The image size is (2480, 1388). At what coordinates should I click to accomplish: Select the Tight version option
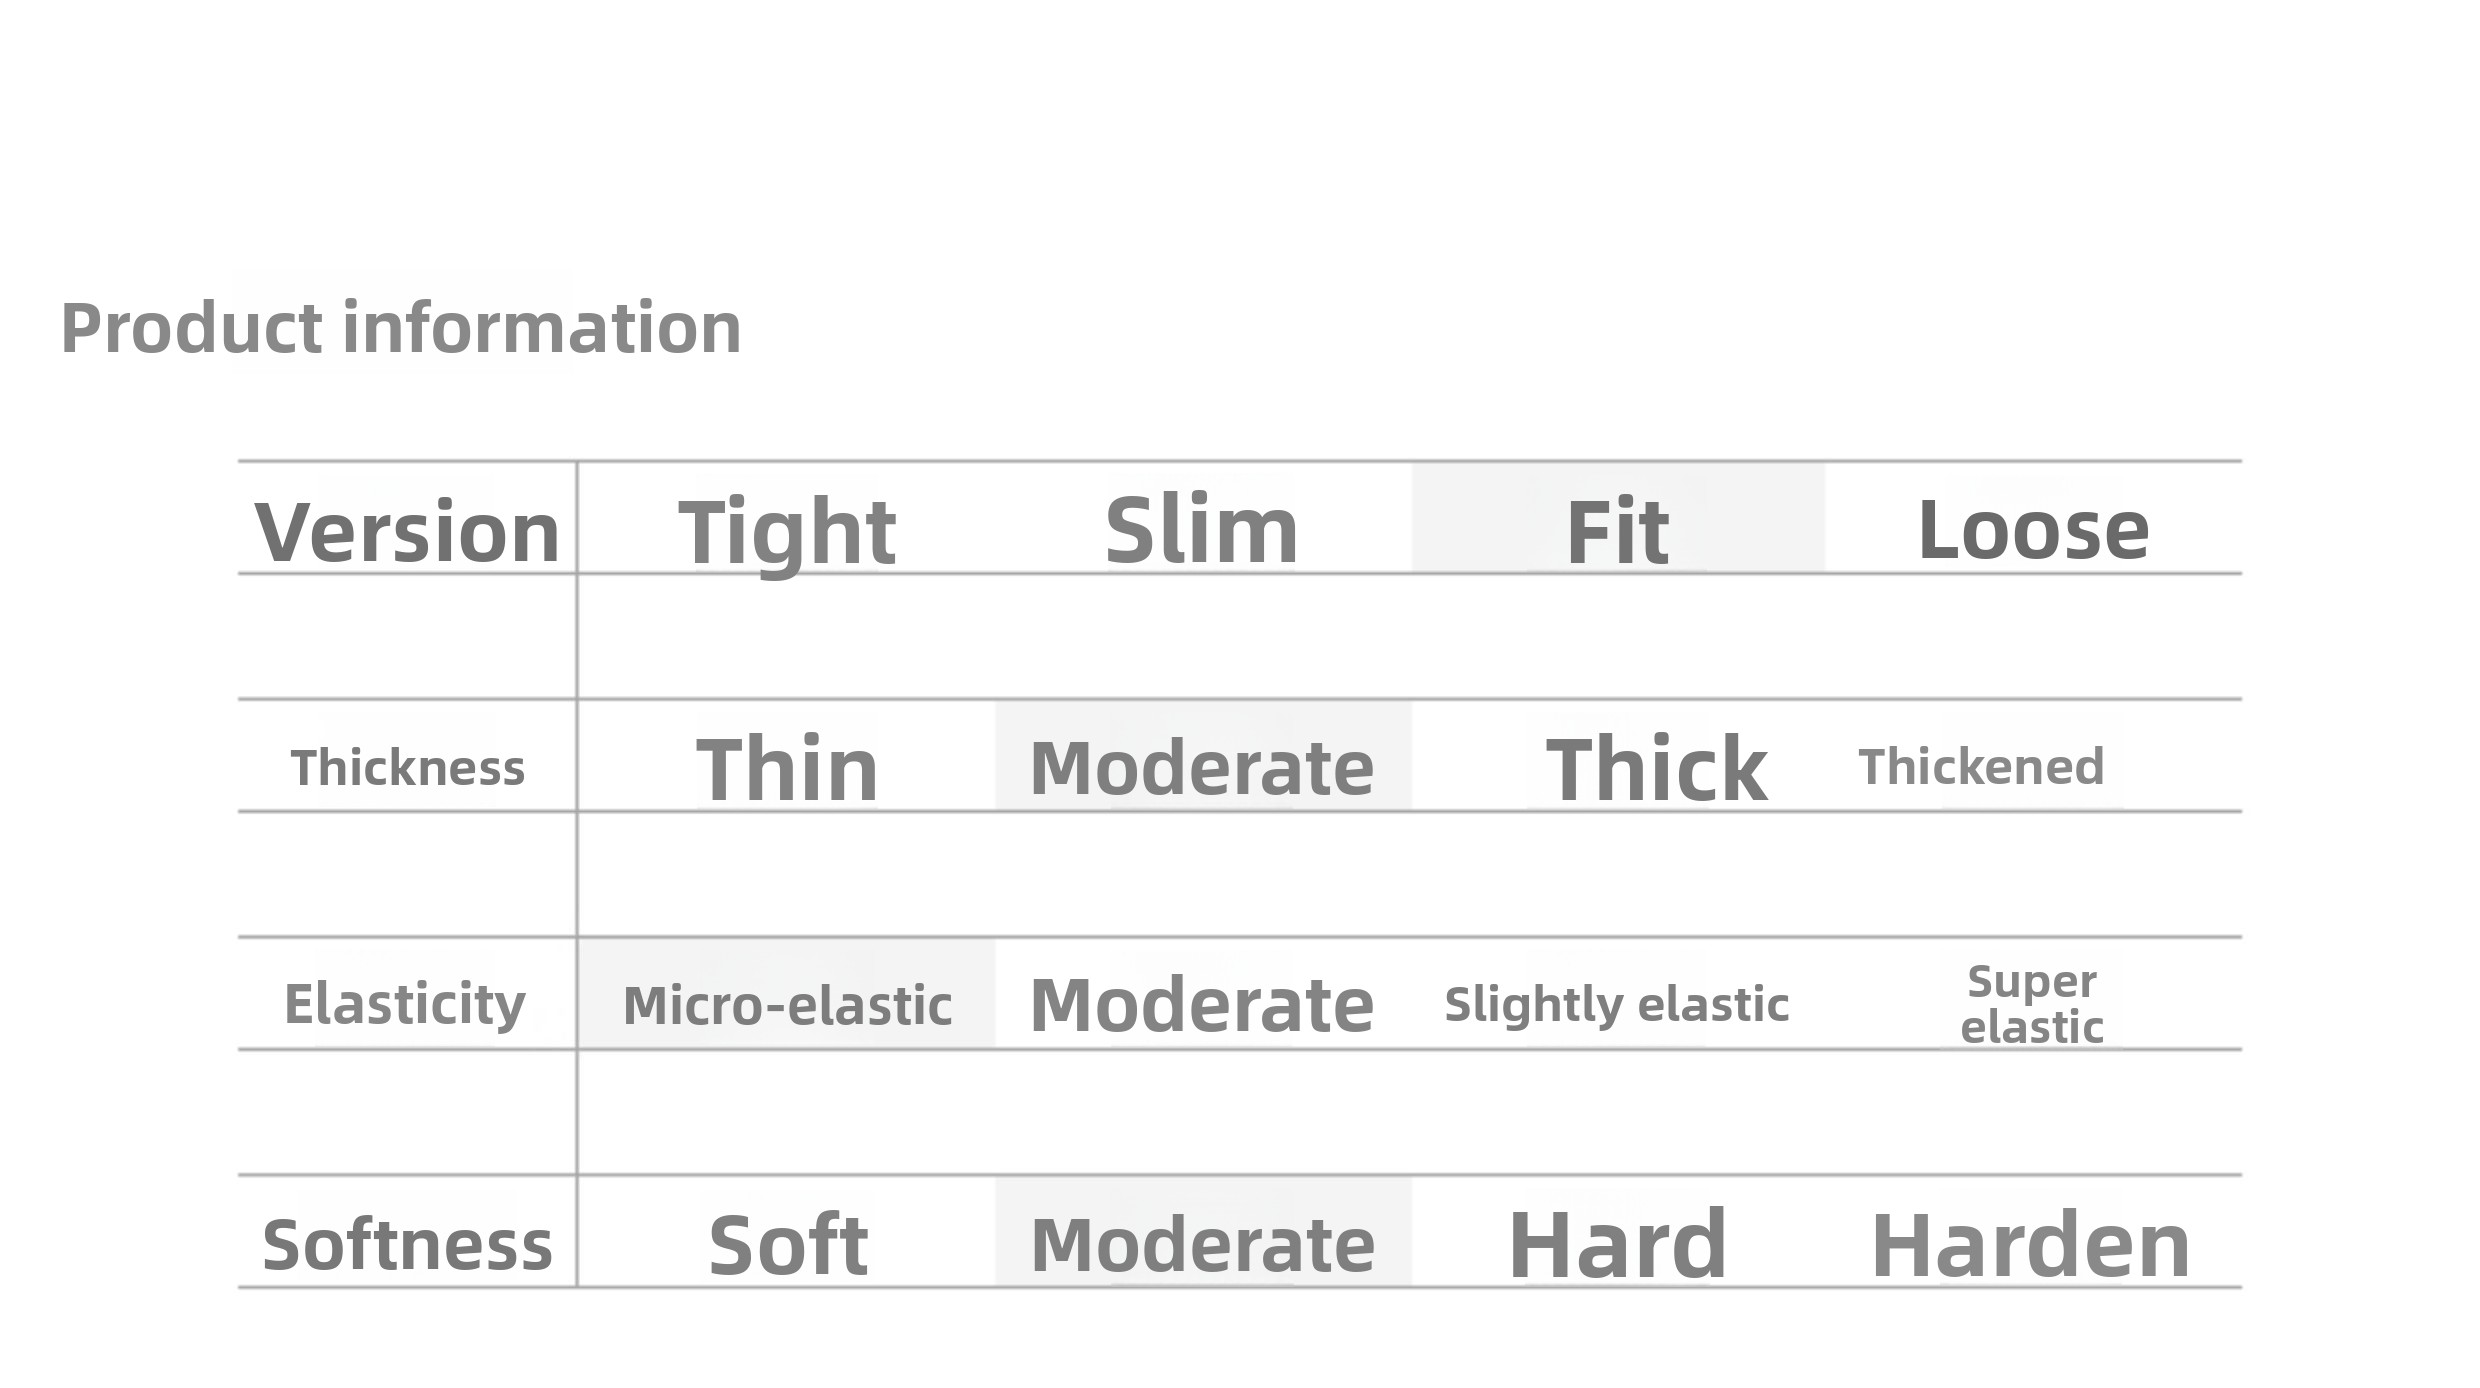[x=787, y=531]
